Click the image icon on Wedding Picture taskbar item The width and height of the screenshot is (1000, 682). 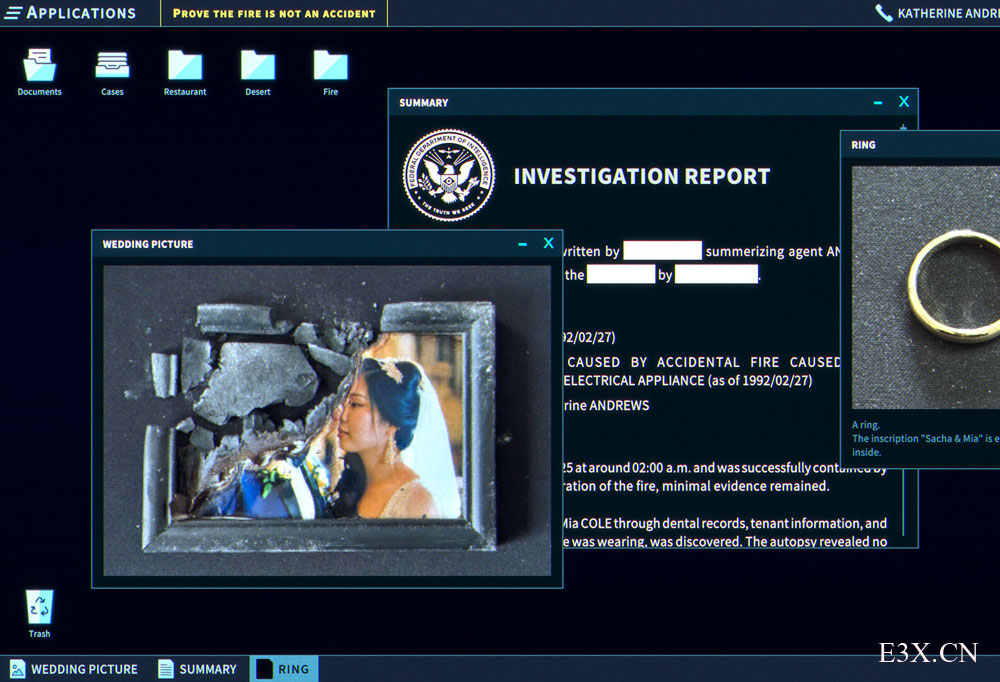18,669
